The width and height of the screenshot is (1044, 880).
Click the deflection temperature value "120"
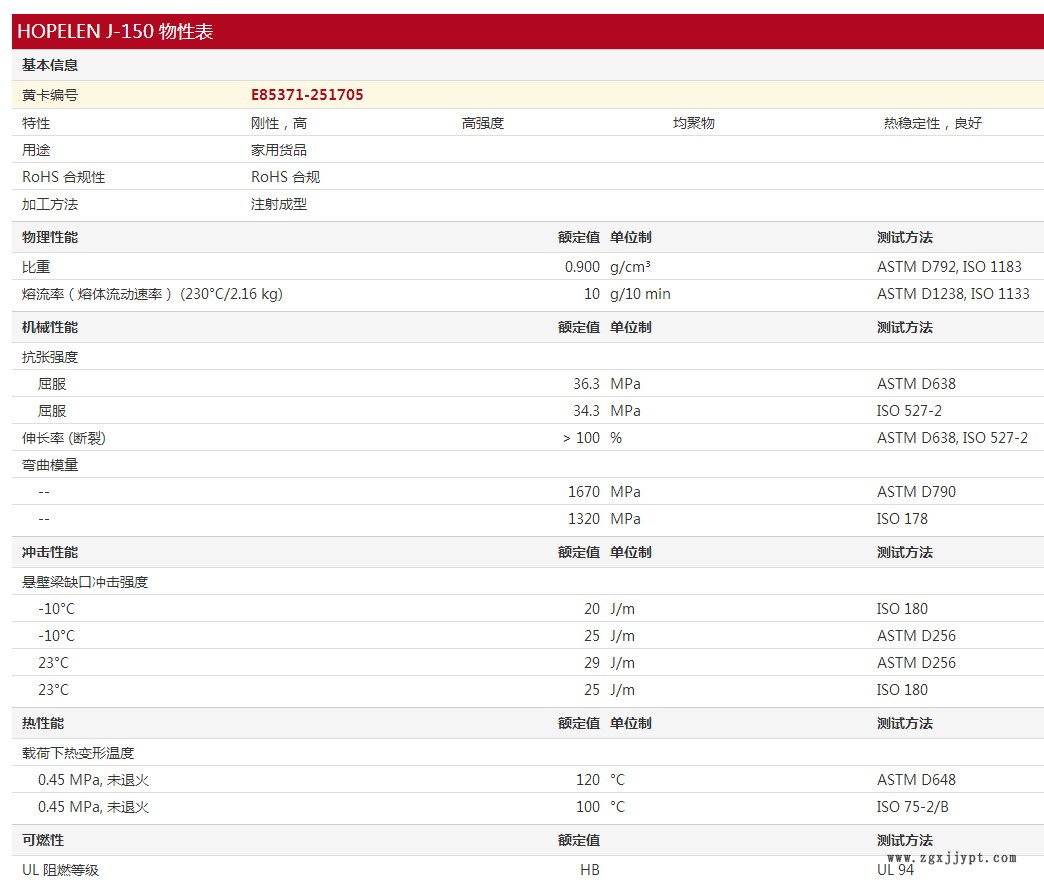click(588, 780)
